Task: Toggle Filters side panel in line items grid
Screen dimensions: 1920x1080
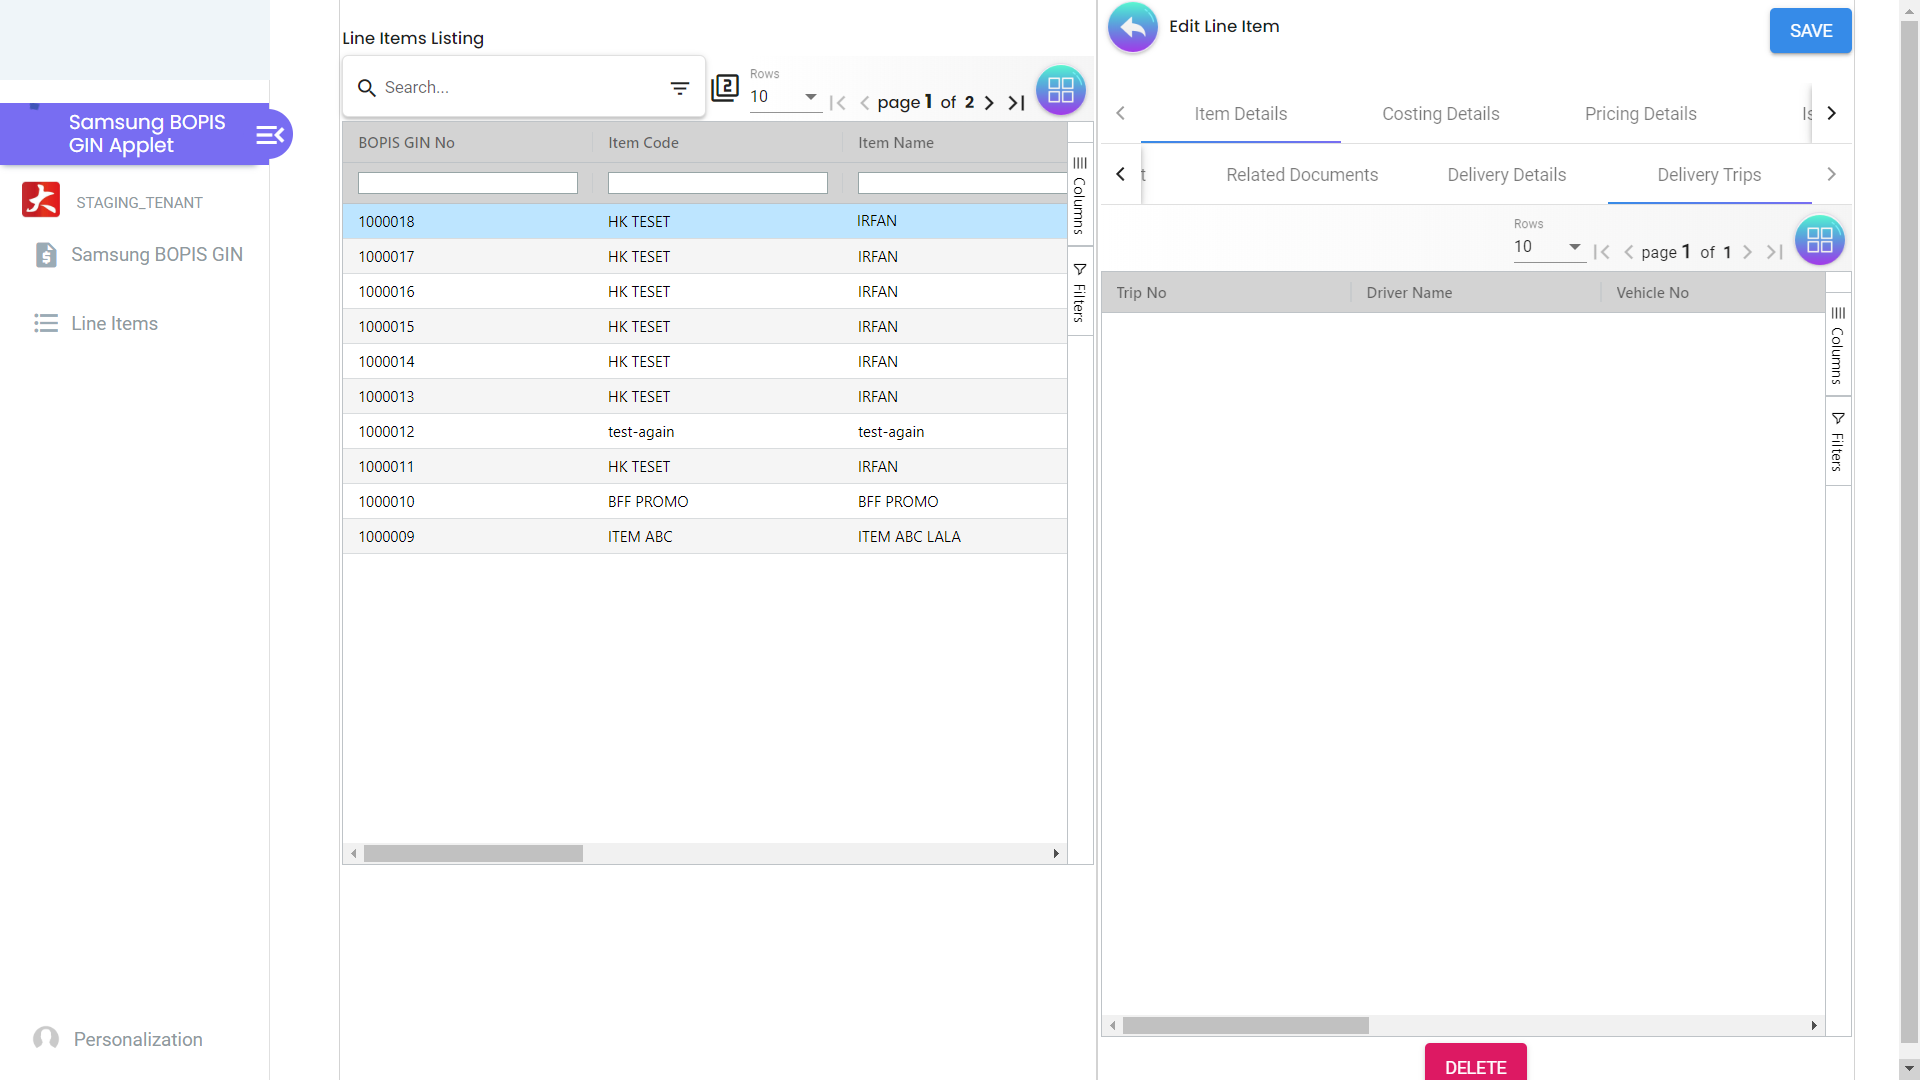Action: (1079, 292)
